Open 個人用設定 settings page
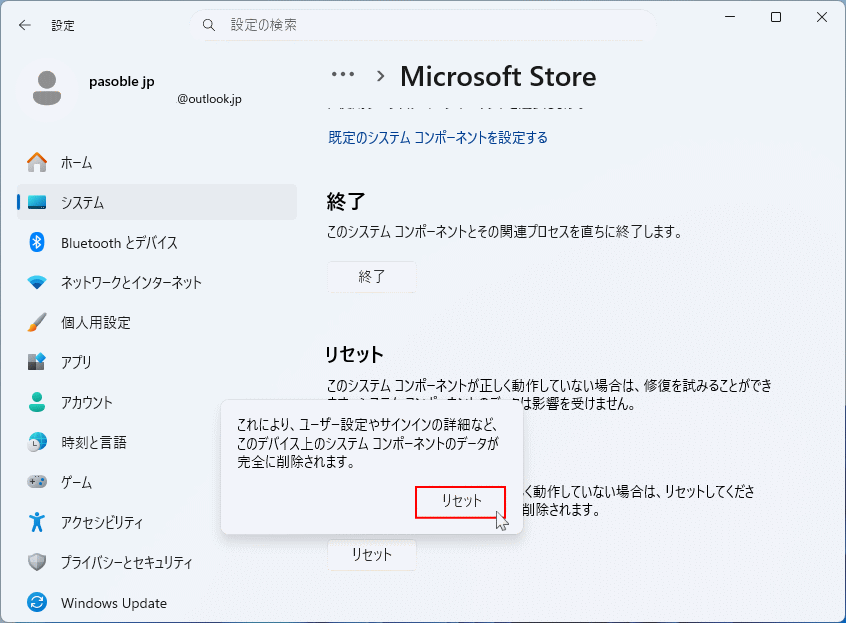Image resolution: width=846 pixels, height=623 pixels. (95, 323)
